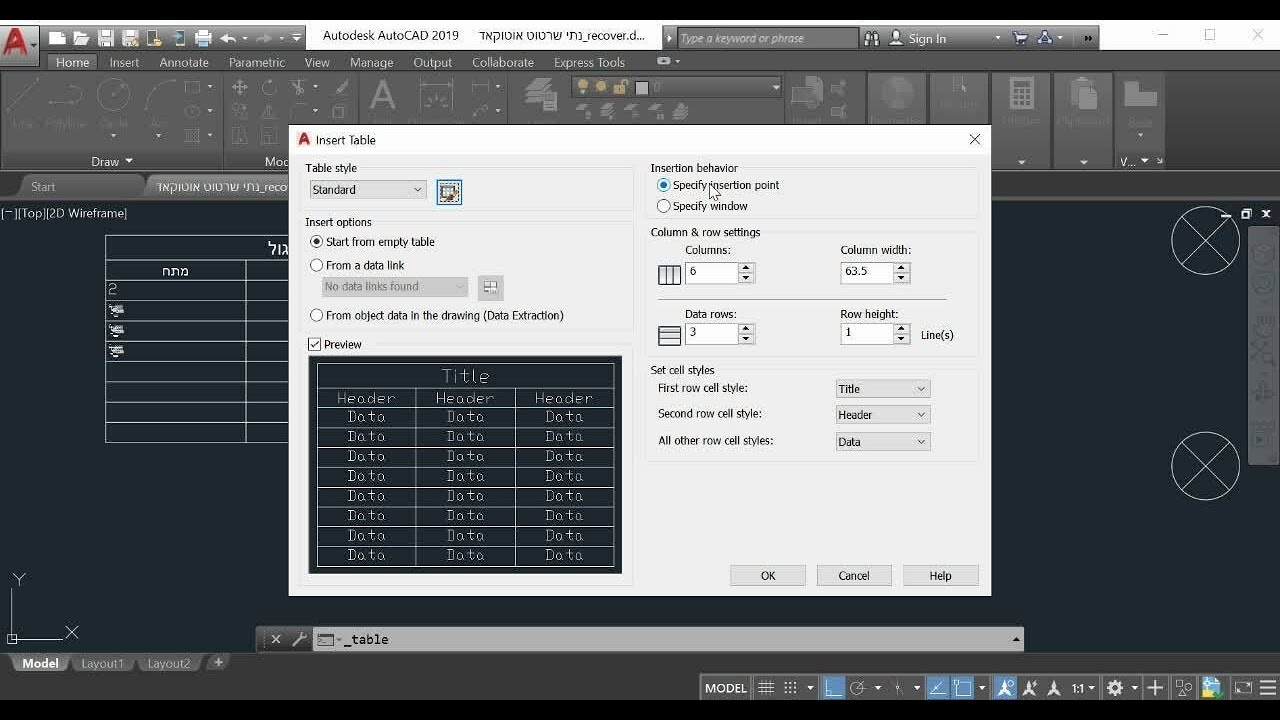The width and height of the screenshot is (1280, 720).
Task: Click the keyword search box
Action: 767,38
